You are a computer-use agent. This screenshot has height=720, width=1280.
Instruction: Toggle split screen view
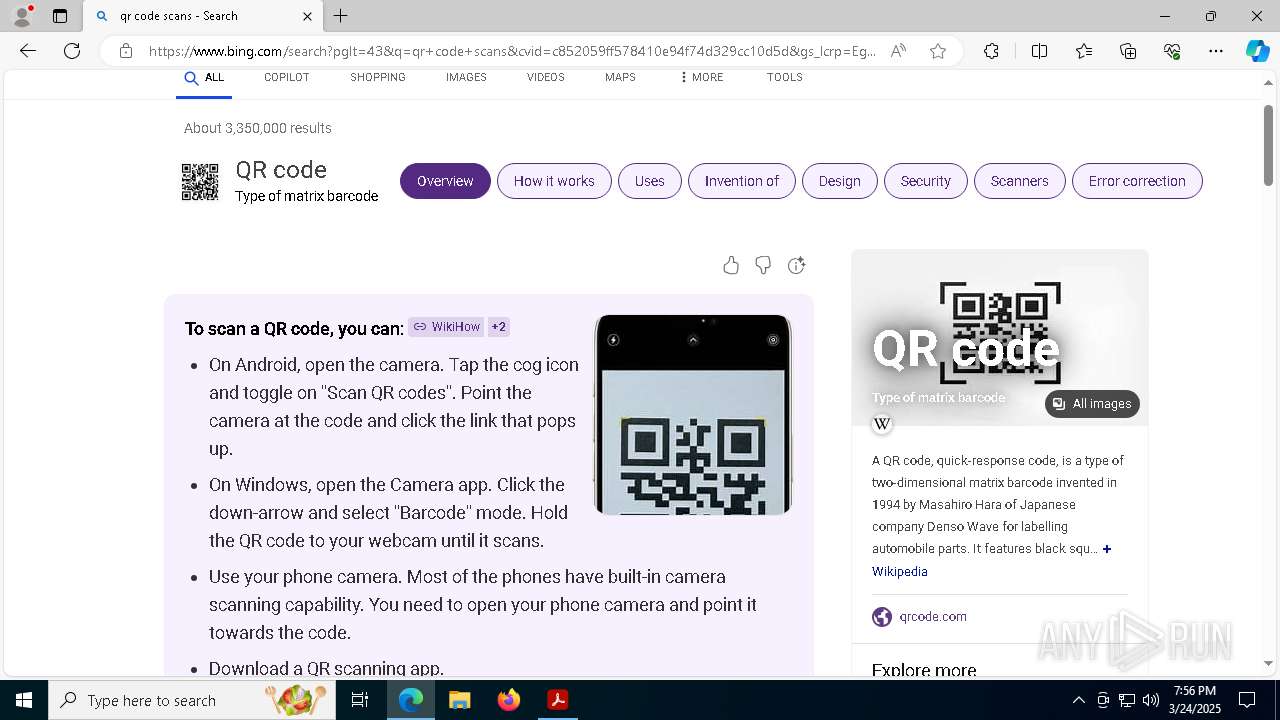[x=1039, y=51]
